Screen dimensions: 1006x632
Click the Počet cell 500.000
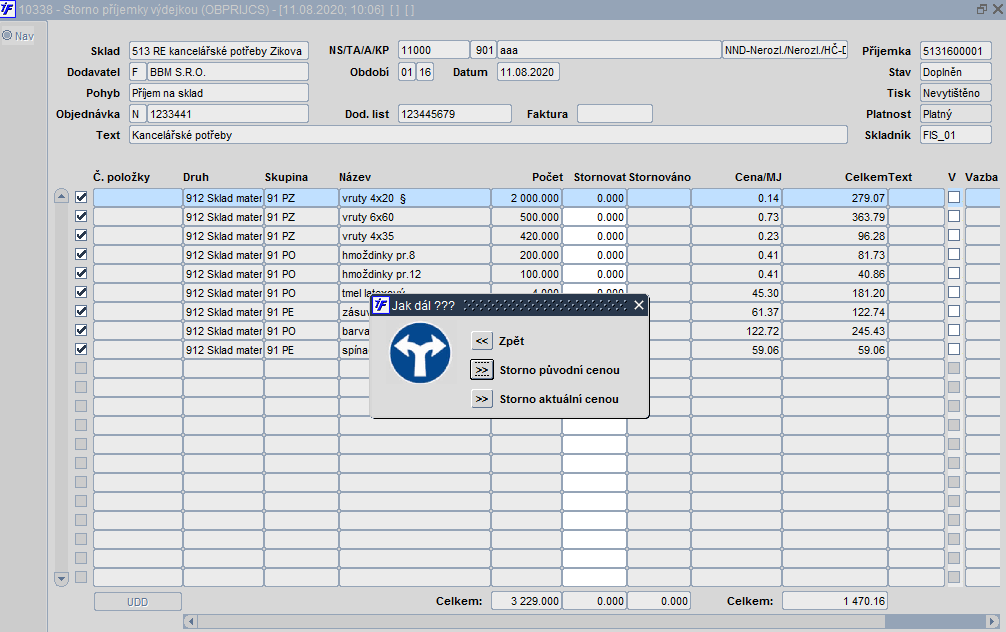tap(526, 217)
